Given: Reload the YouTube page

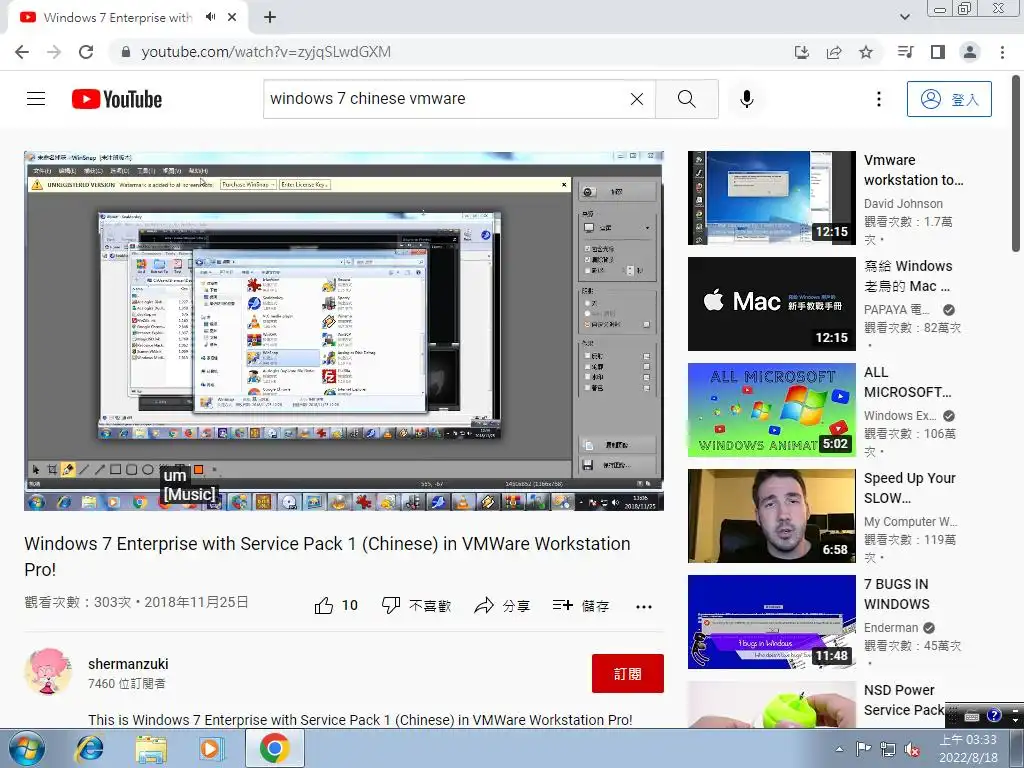Looking at the screenshot, I should tap(86, 52).
